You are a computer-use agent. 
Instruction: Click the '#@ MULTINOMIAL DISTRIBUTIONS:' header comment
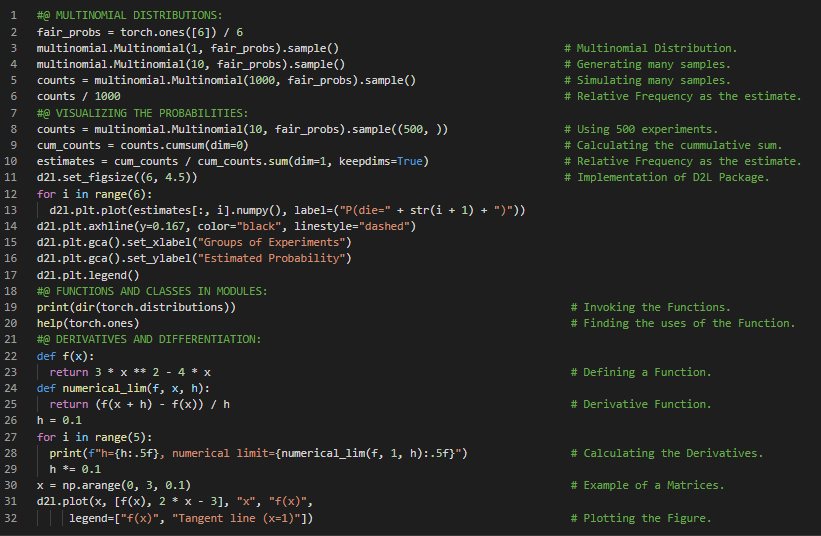coord(129,15)
